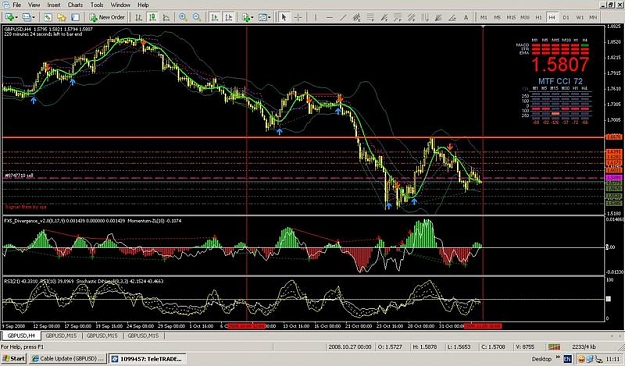This screenshot has width=625, height=366.
Task: Select the vertical line drawing tool
Action: click(315, 17)
